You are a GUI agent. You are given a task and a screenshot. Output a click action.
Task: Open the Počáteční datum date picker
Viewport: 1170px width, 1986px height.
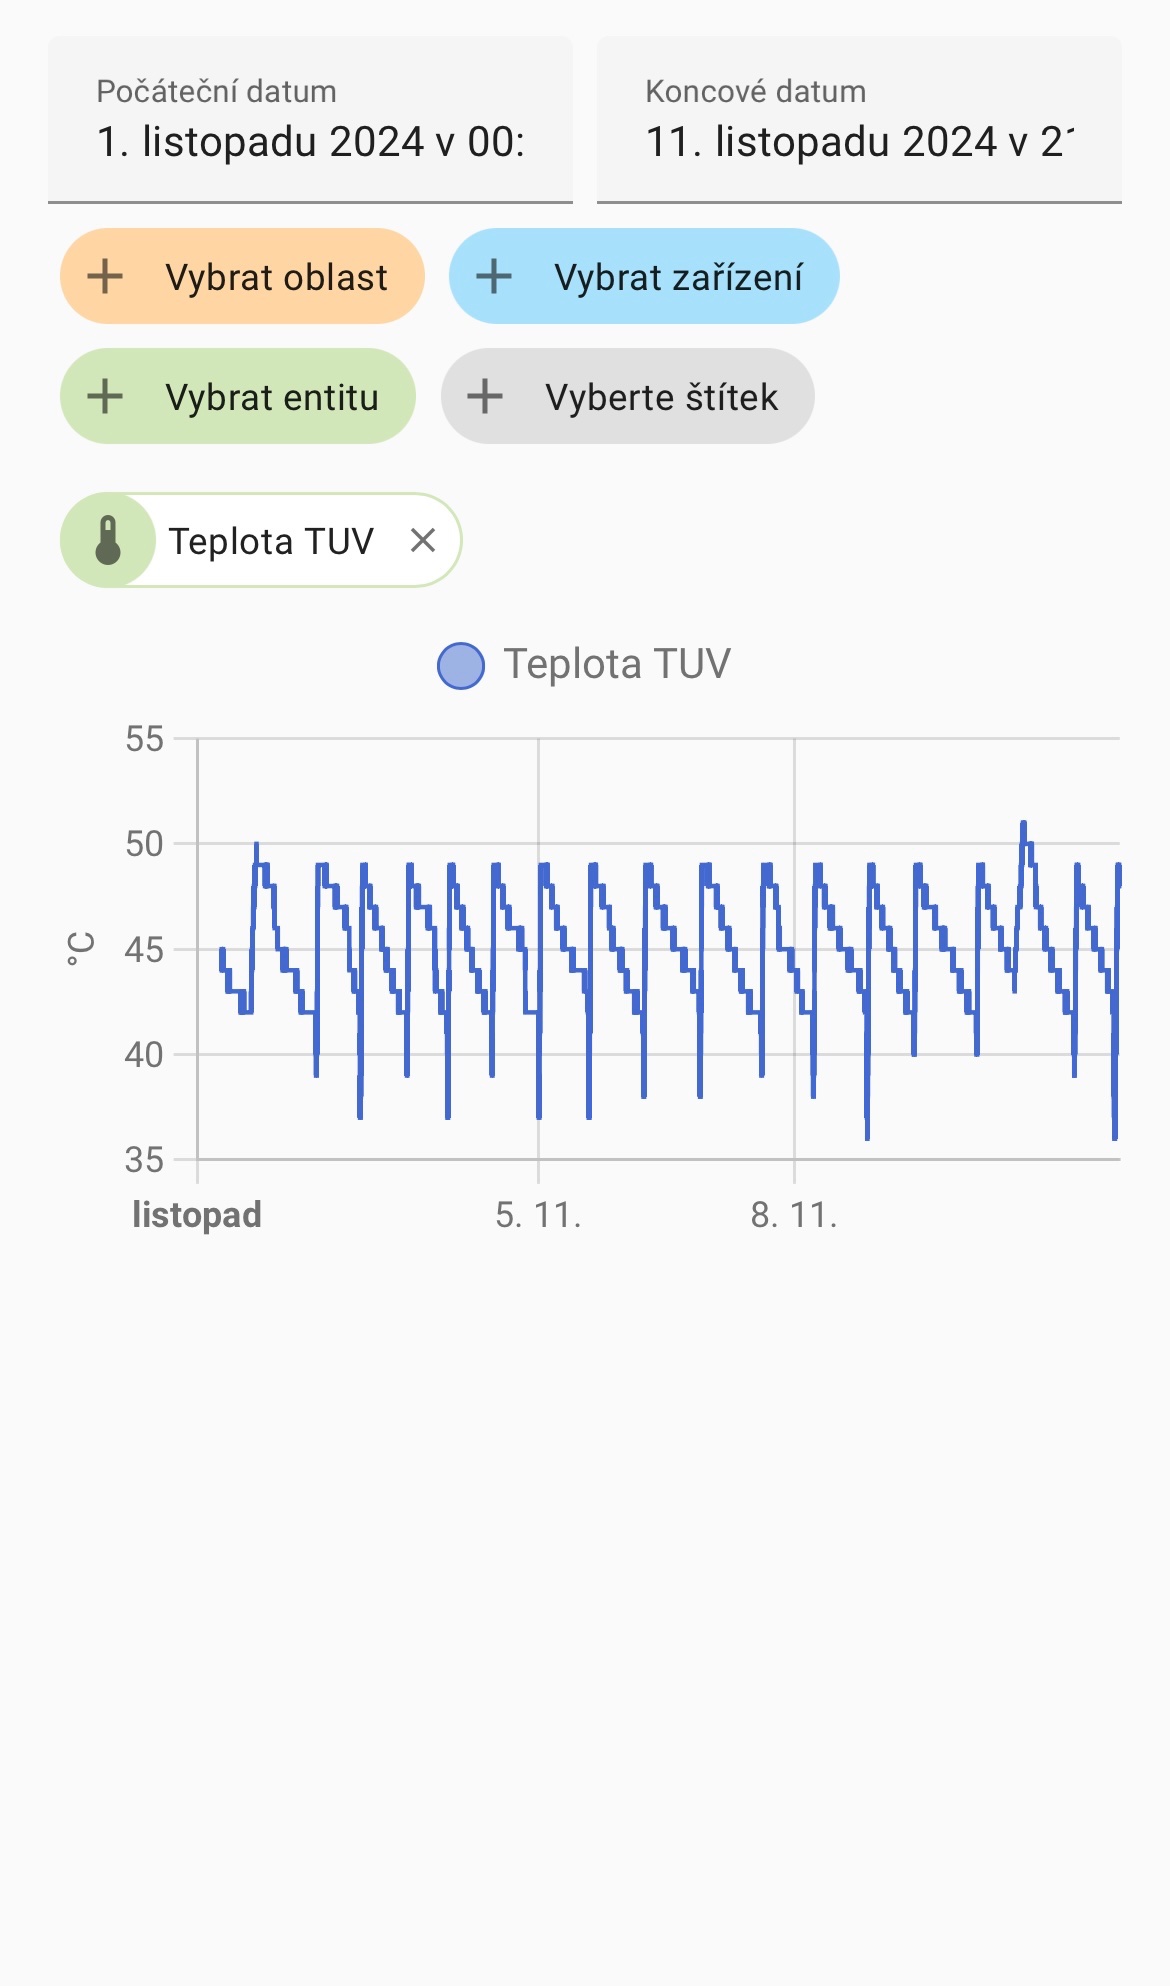tap(310, 120)
